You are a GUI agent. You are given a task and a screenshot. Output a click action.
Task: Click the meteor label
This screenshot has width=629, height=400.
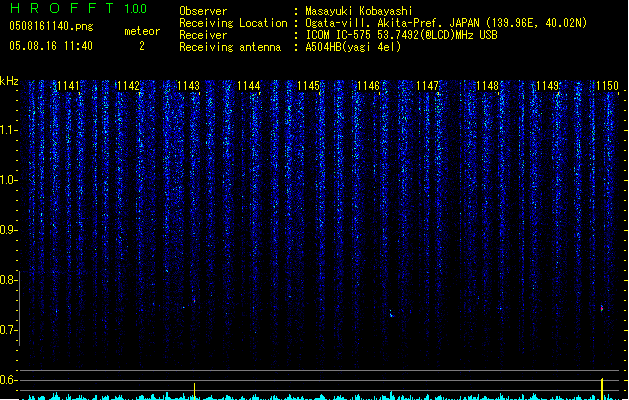[x=142, y=31]
